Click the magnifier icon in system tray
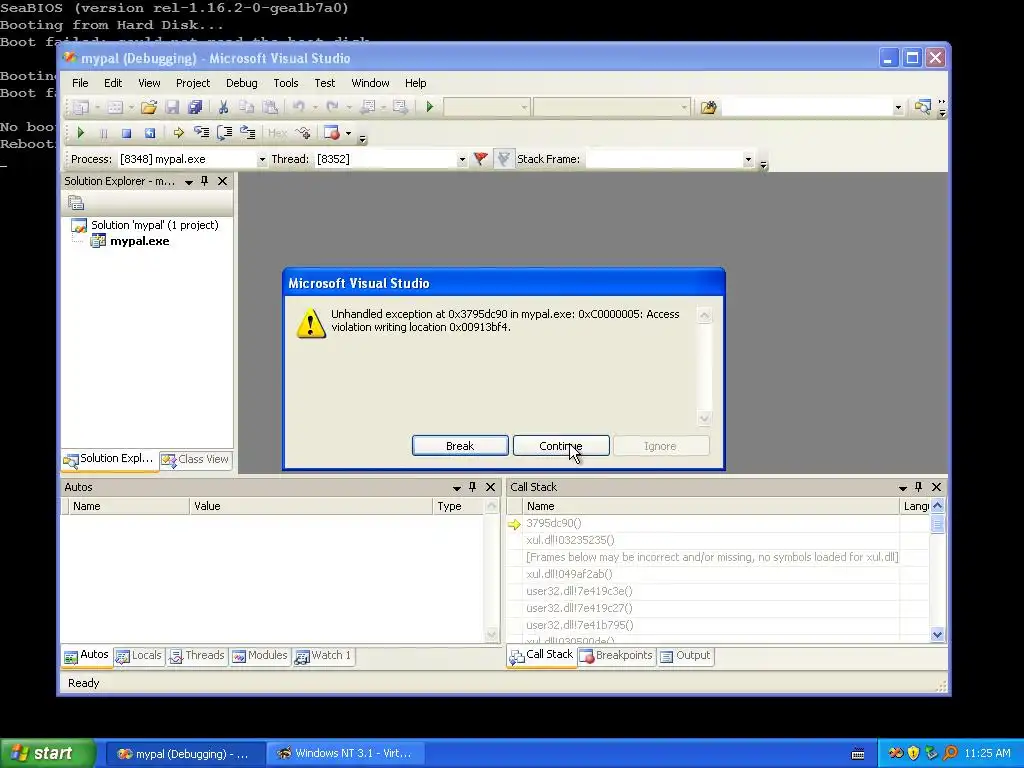 pyautogui.click(x=950, y=753)
